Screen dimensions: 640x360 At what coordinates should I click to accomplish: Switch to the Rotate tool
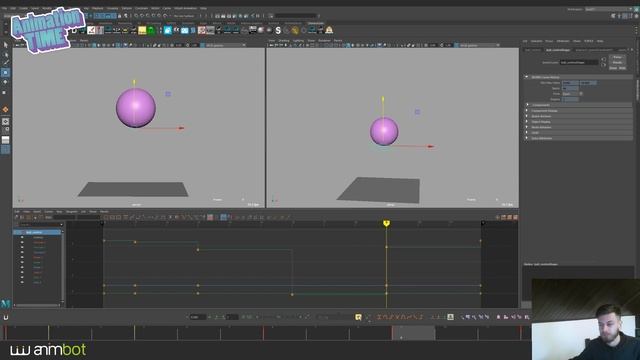[5, 82]
